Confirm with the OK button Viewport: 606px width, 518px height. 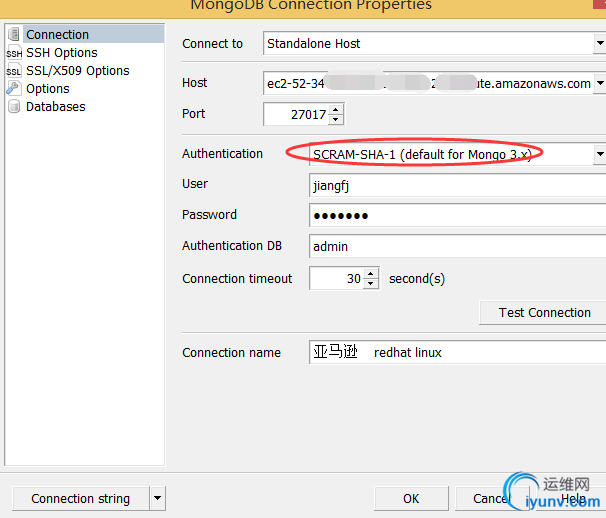(x=411, y=498)
